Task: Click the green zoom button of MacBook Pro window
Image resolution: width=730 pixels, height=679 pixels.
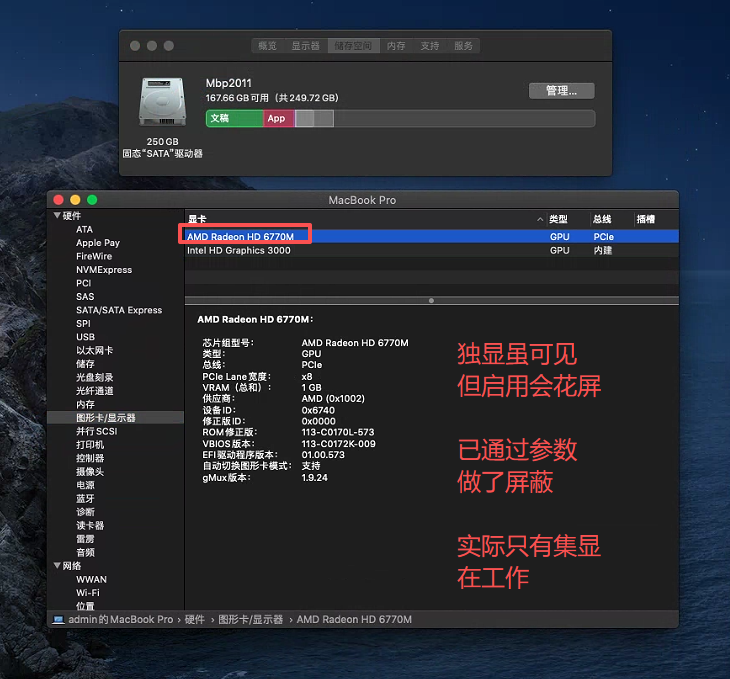Action: [x=92, y=200]
